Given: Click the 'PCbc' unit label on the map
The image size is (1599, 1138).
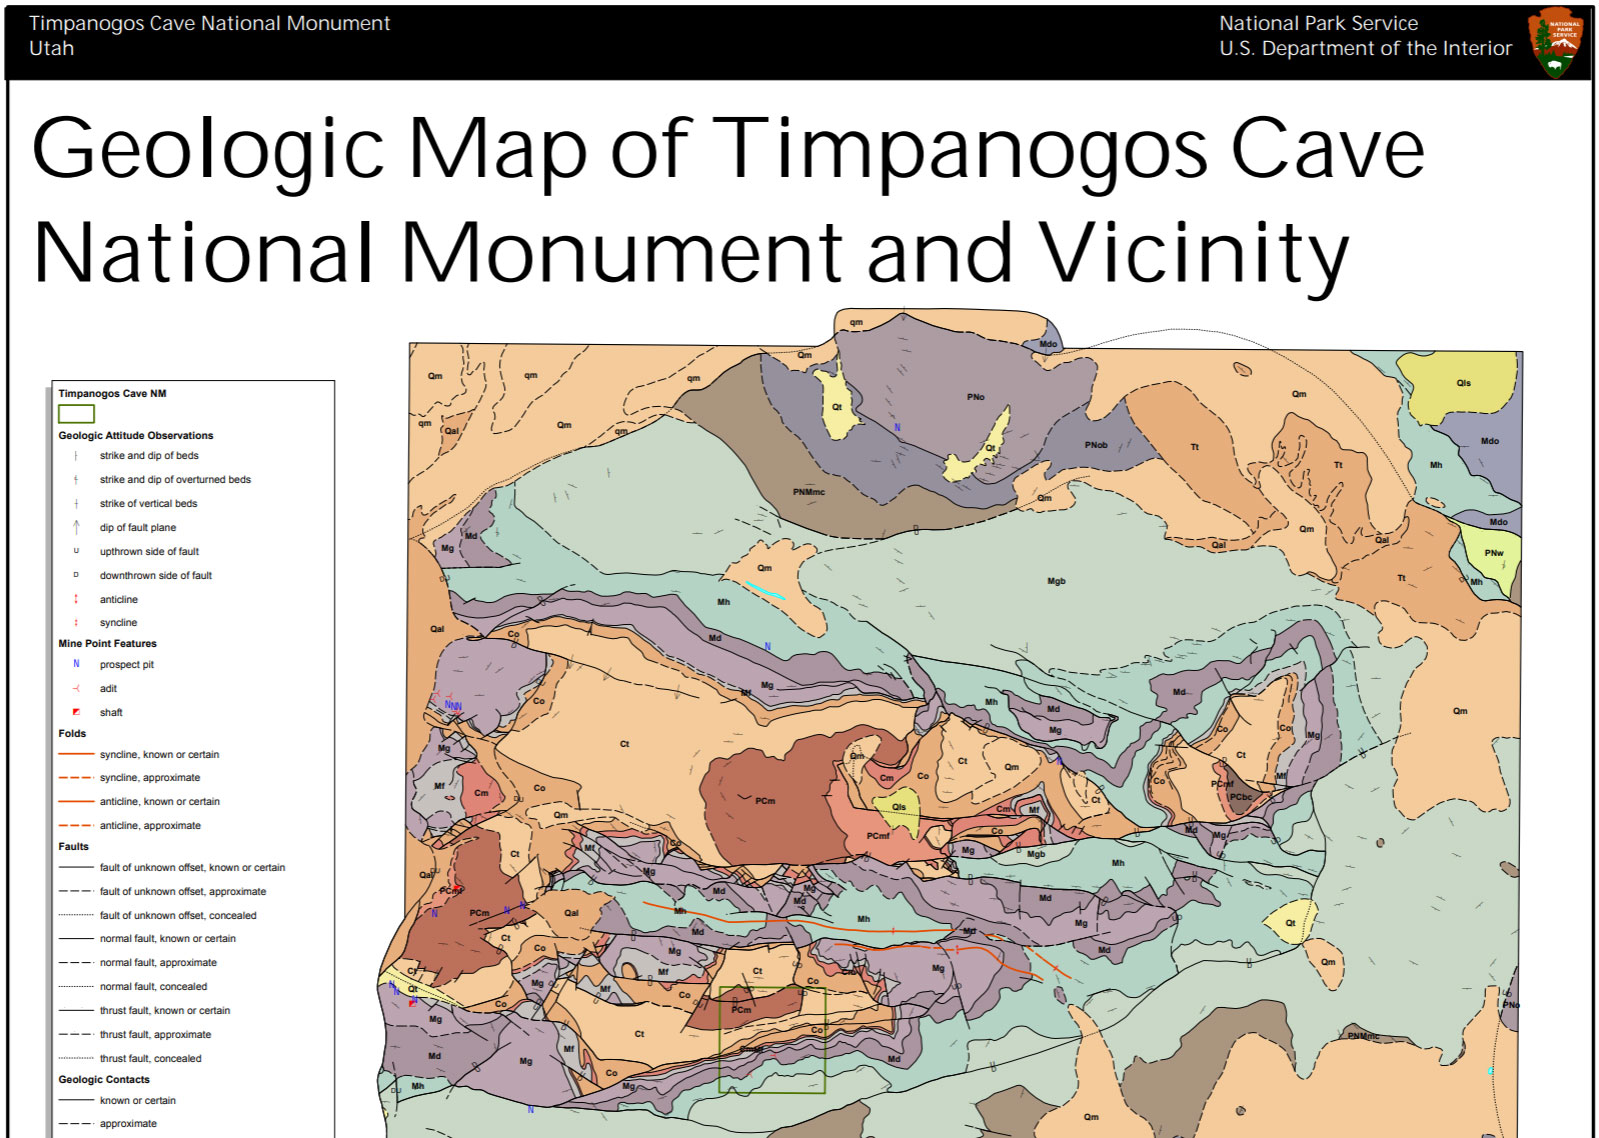Looking at the screenshot, I should click(x=1240, y=797).
